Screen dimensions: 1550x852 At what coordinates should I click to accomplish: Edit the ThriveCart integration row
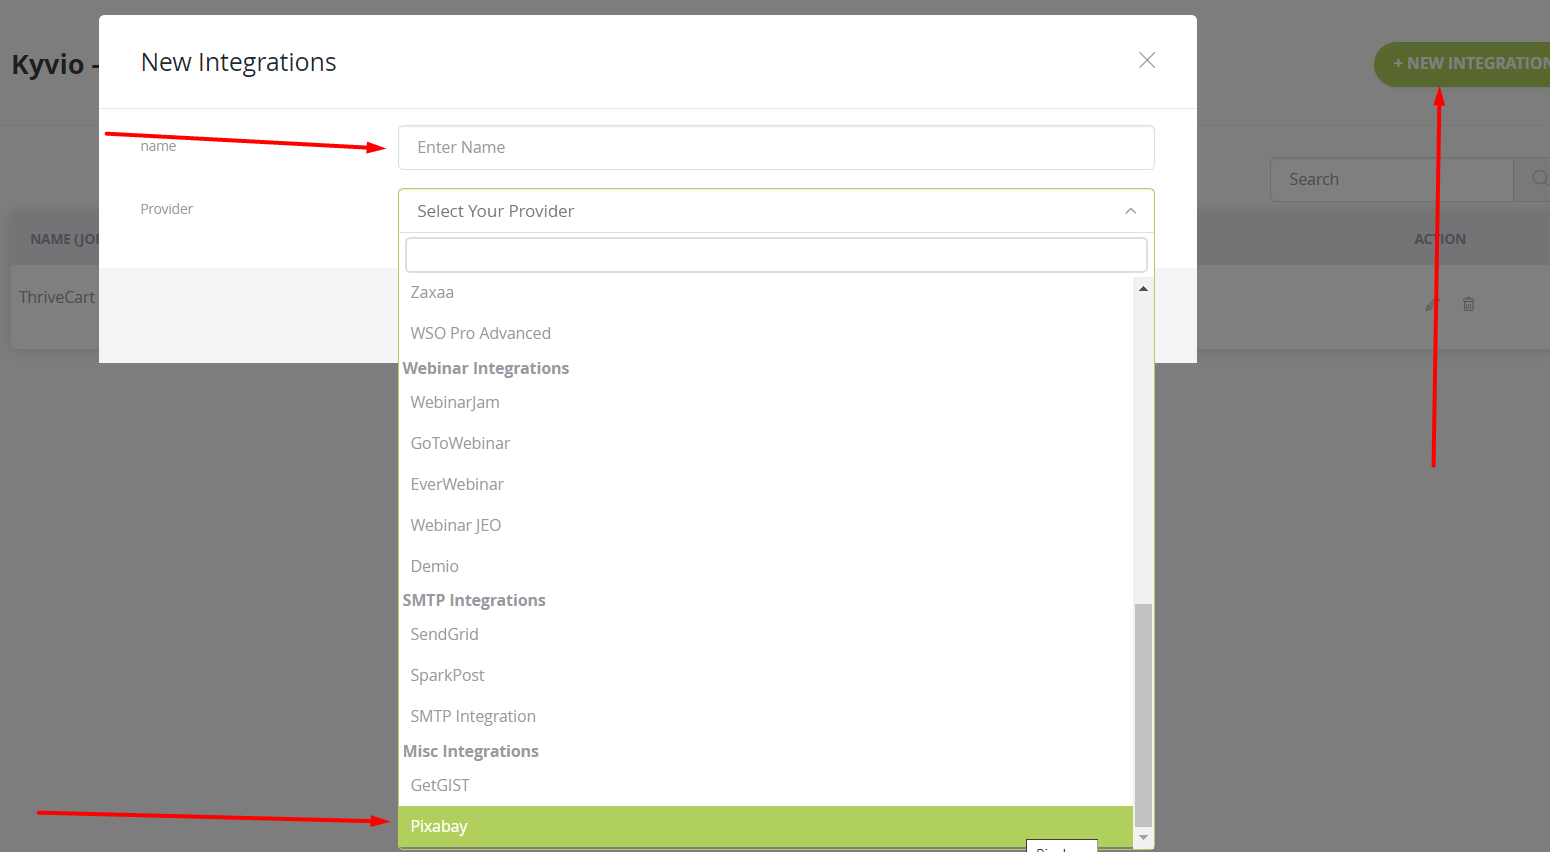[1432, 304]
